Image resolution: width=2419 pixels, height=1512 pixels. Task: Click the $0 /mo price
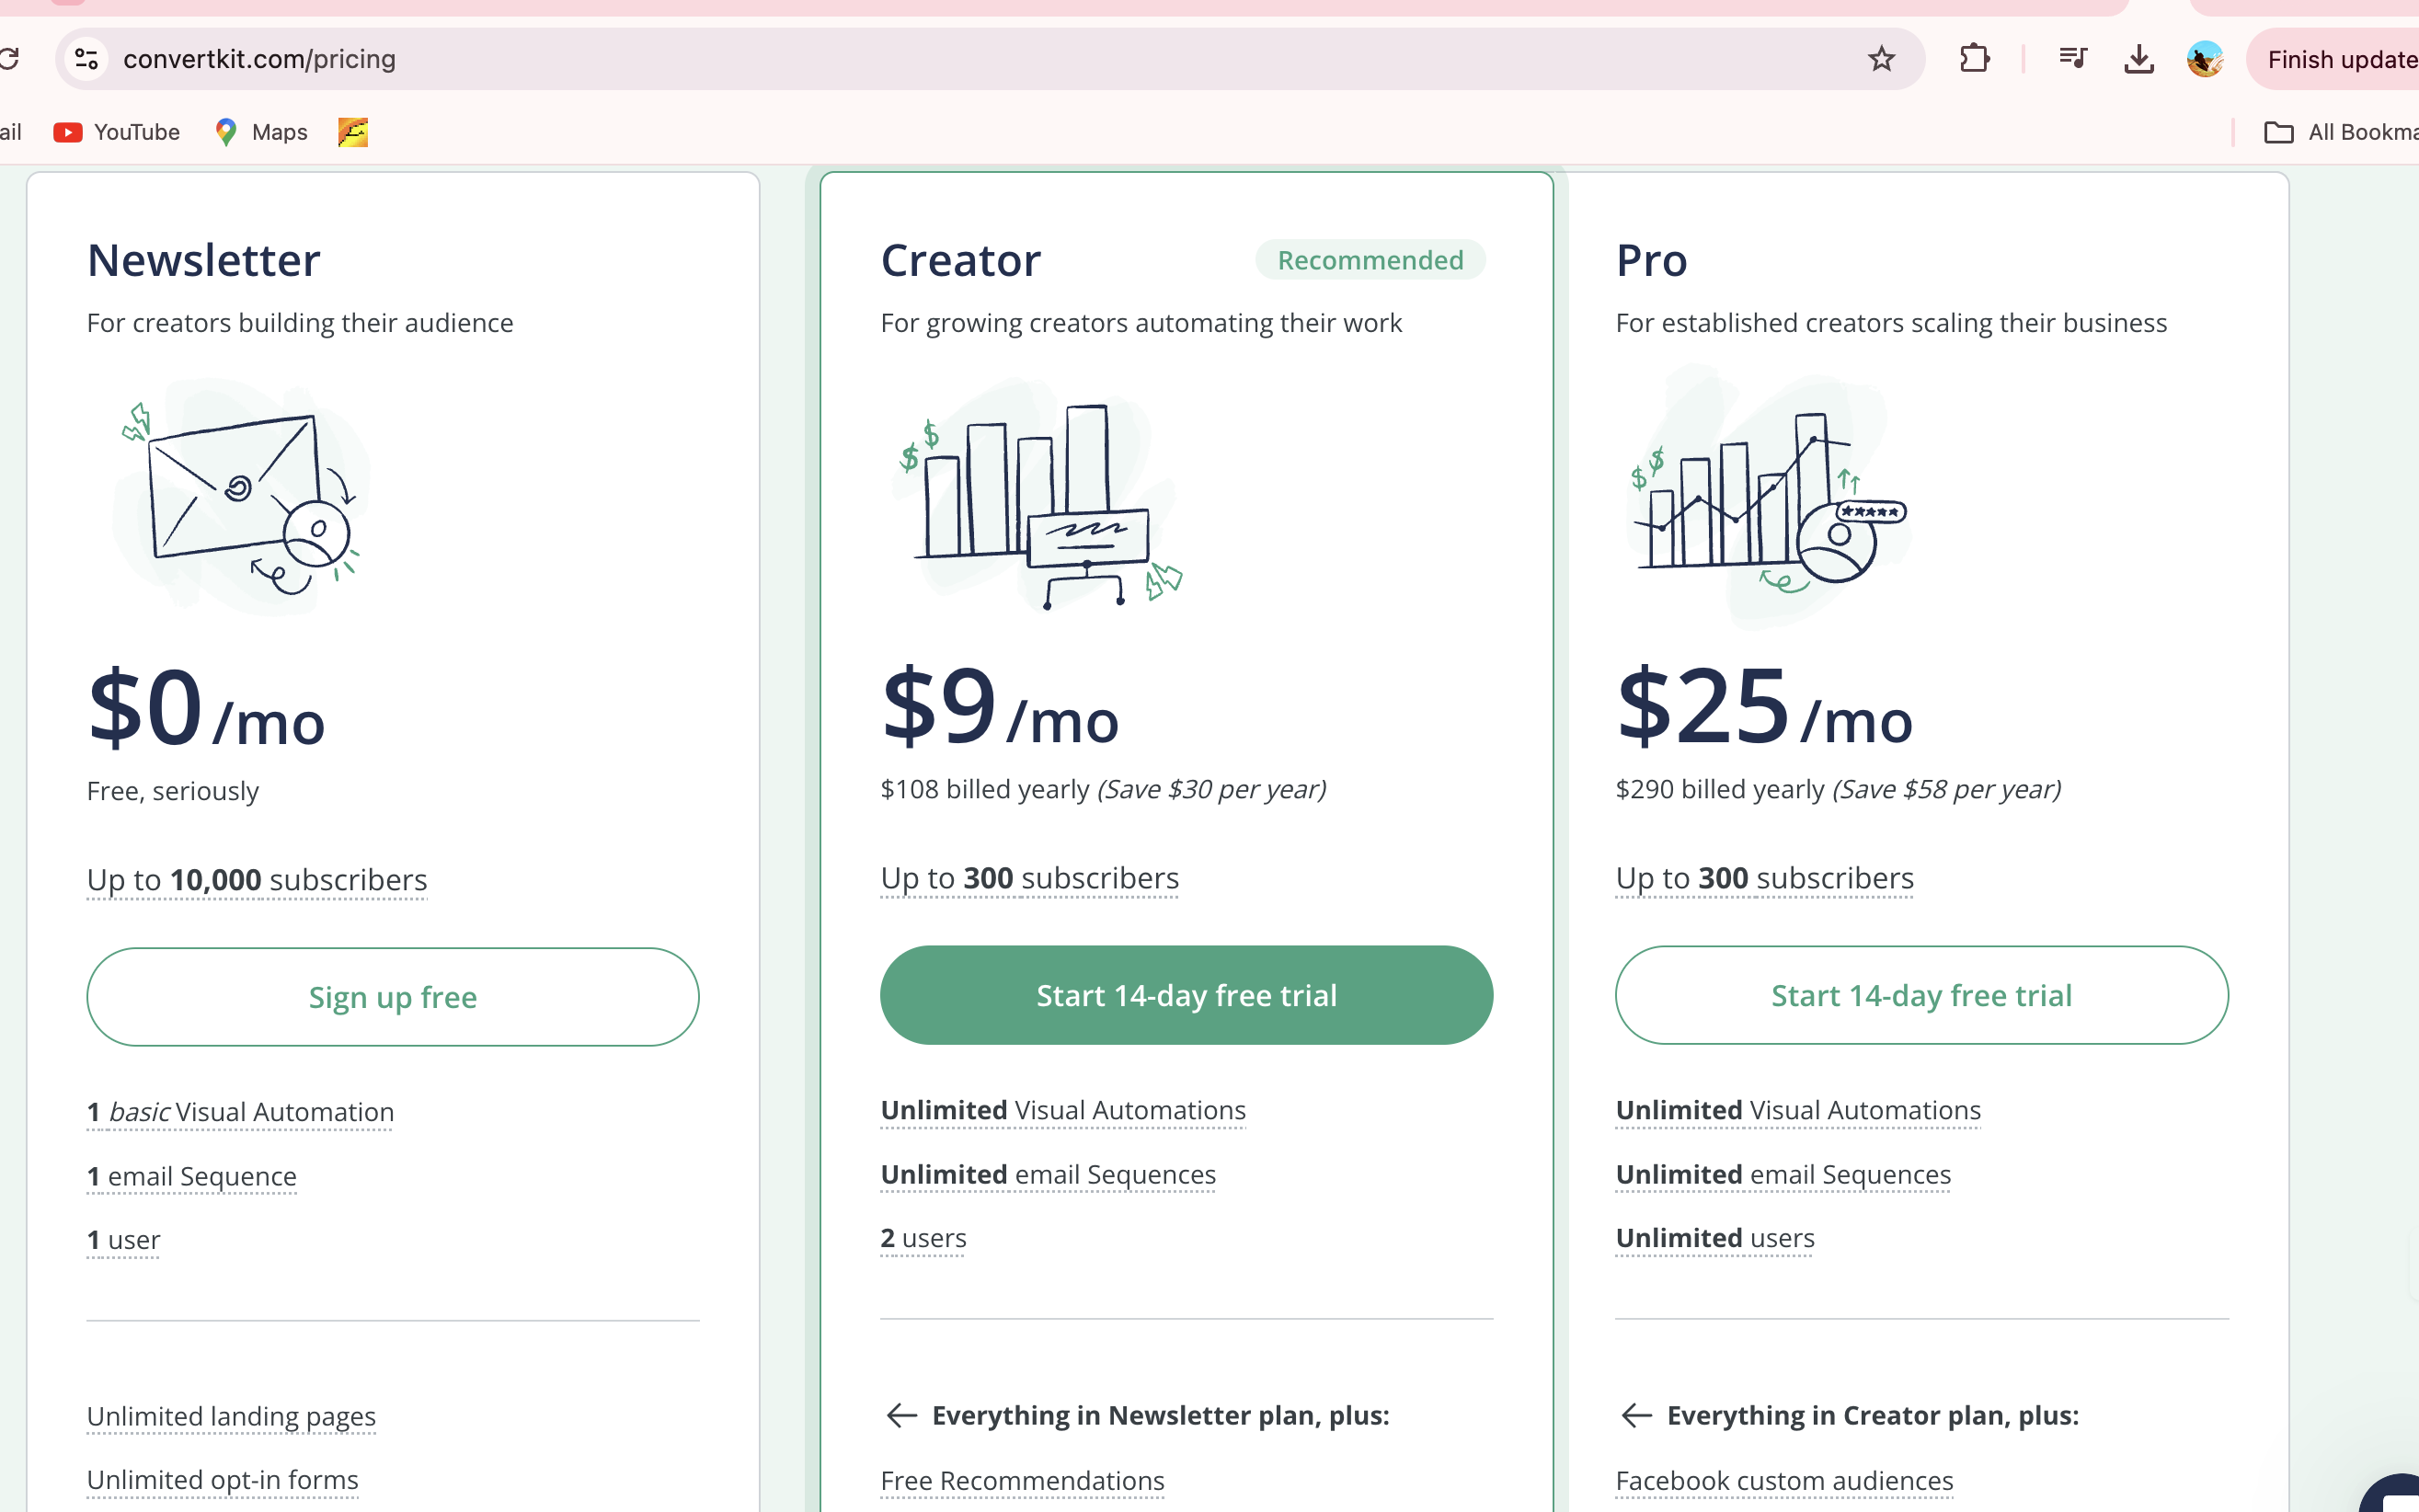[206, 708]
